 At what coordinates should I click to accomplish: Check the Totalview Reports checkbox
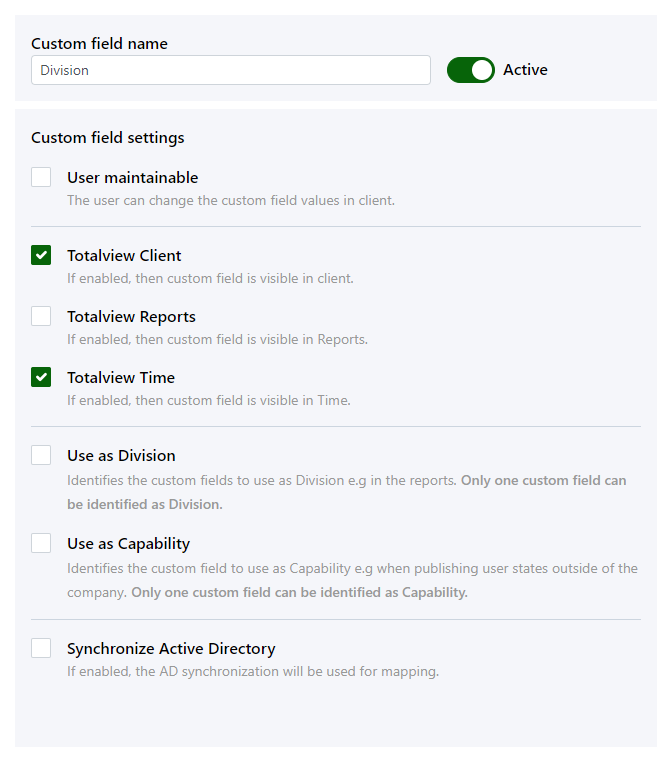(x=41, y=316)
